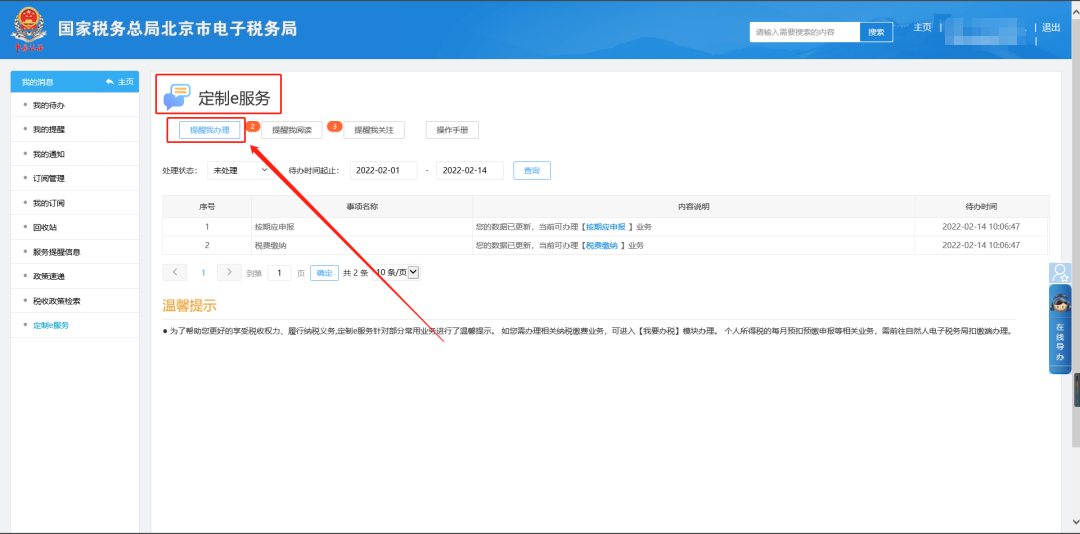This screenshot has height=534, width=1080.
Task: Go to previous page arrow
Action: (174, 272)
